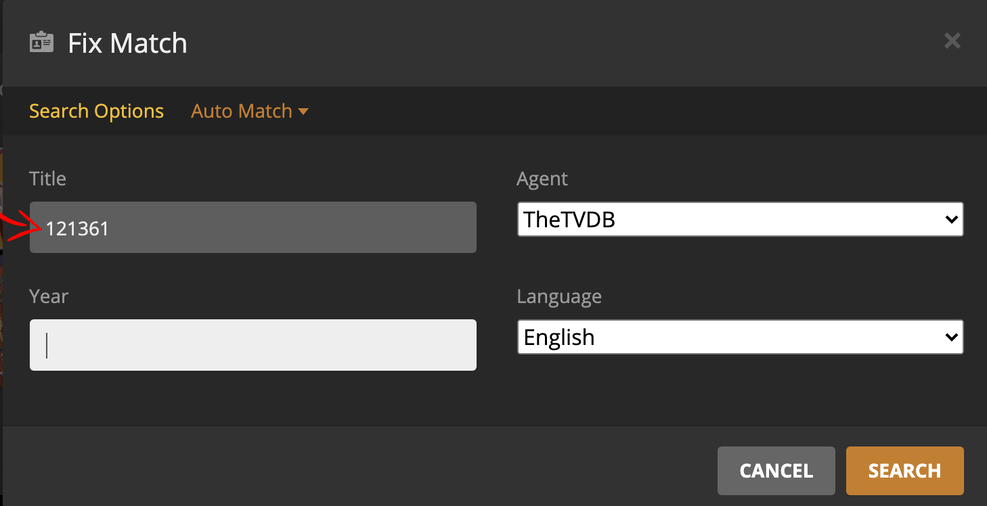Image resolution: width=987 pixels, height=506 pixels.
Task: Open the Agent dropdown showing TheTVDB
Action: tap(739, 220)
